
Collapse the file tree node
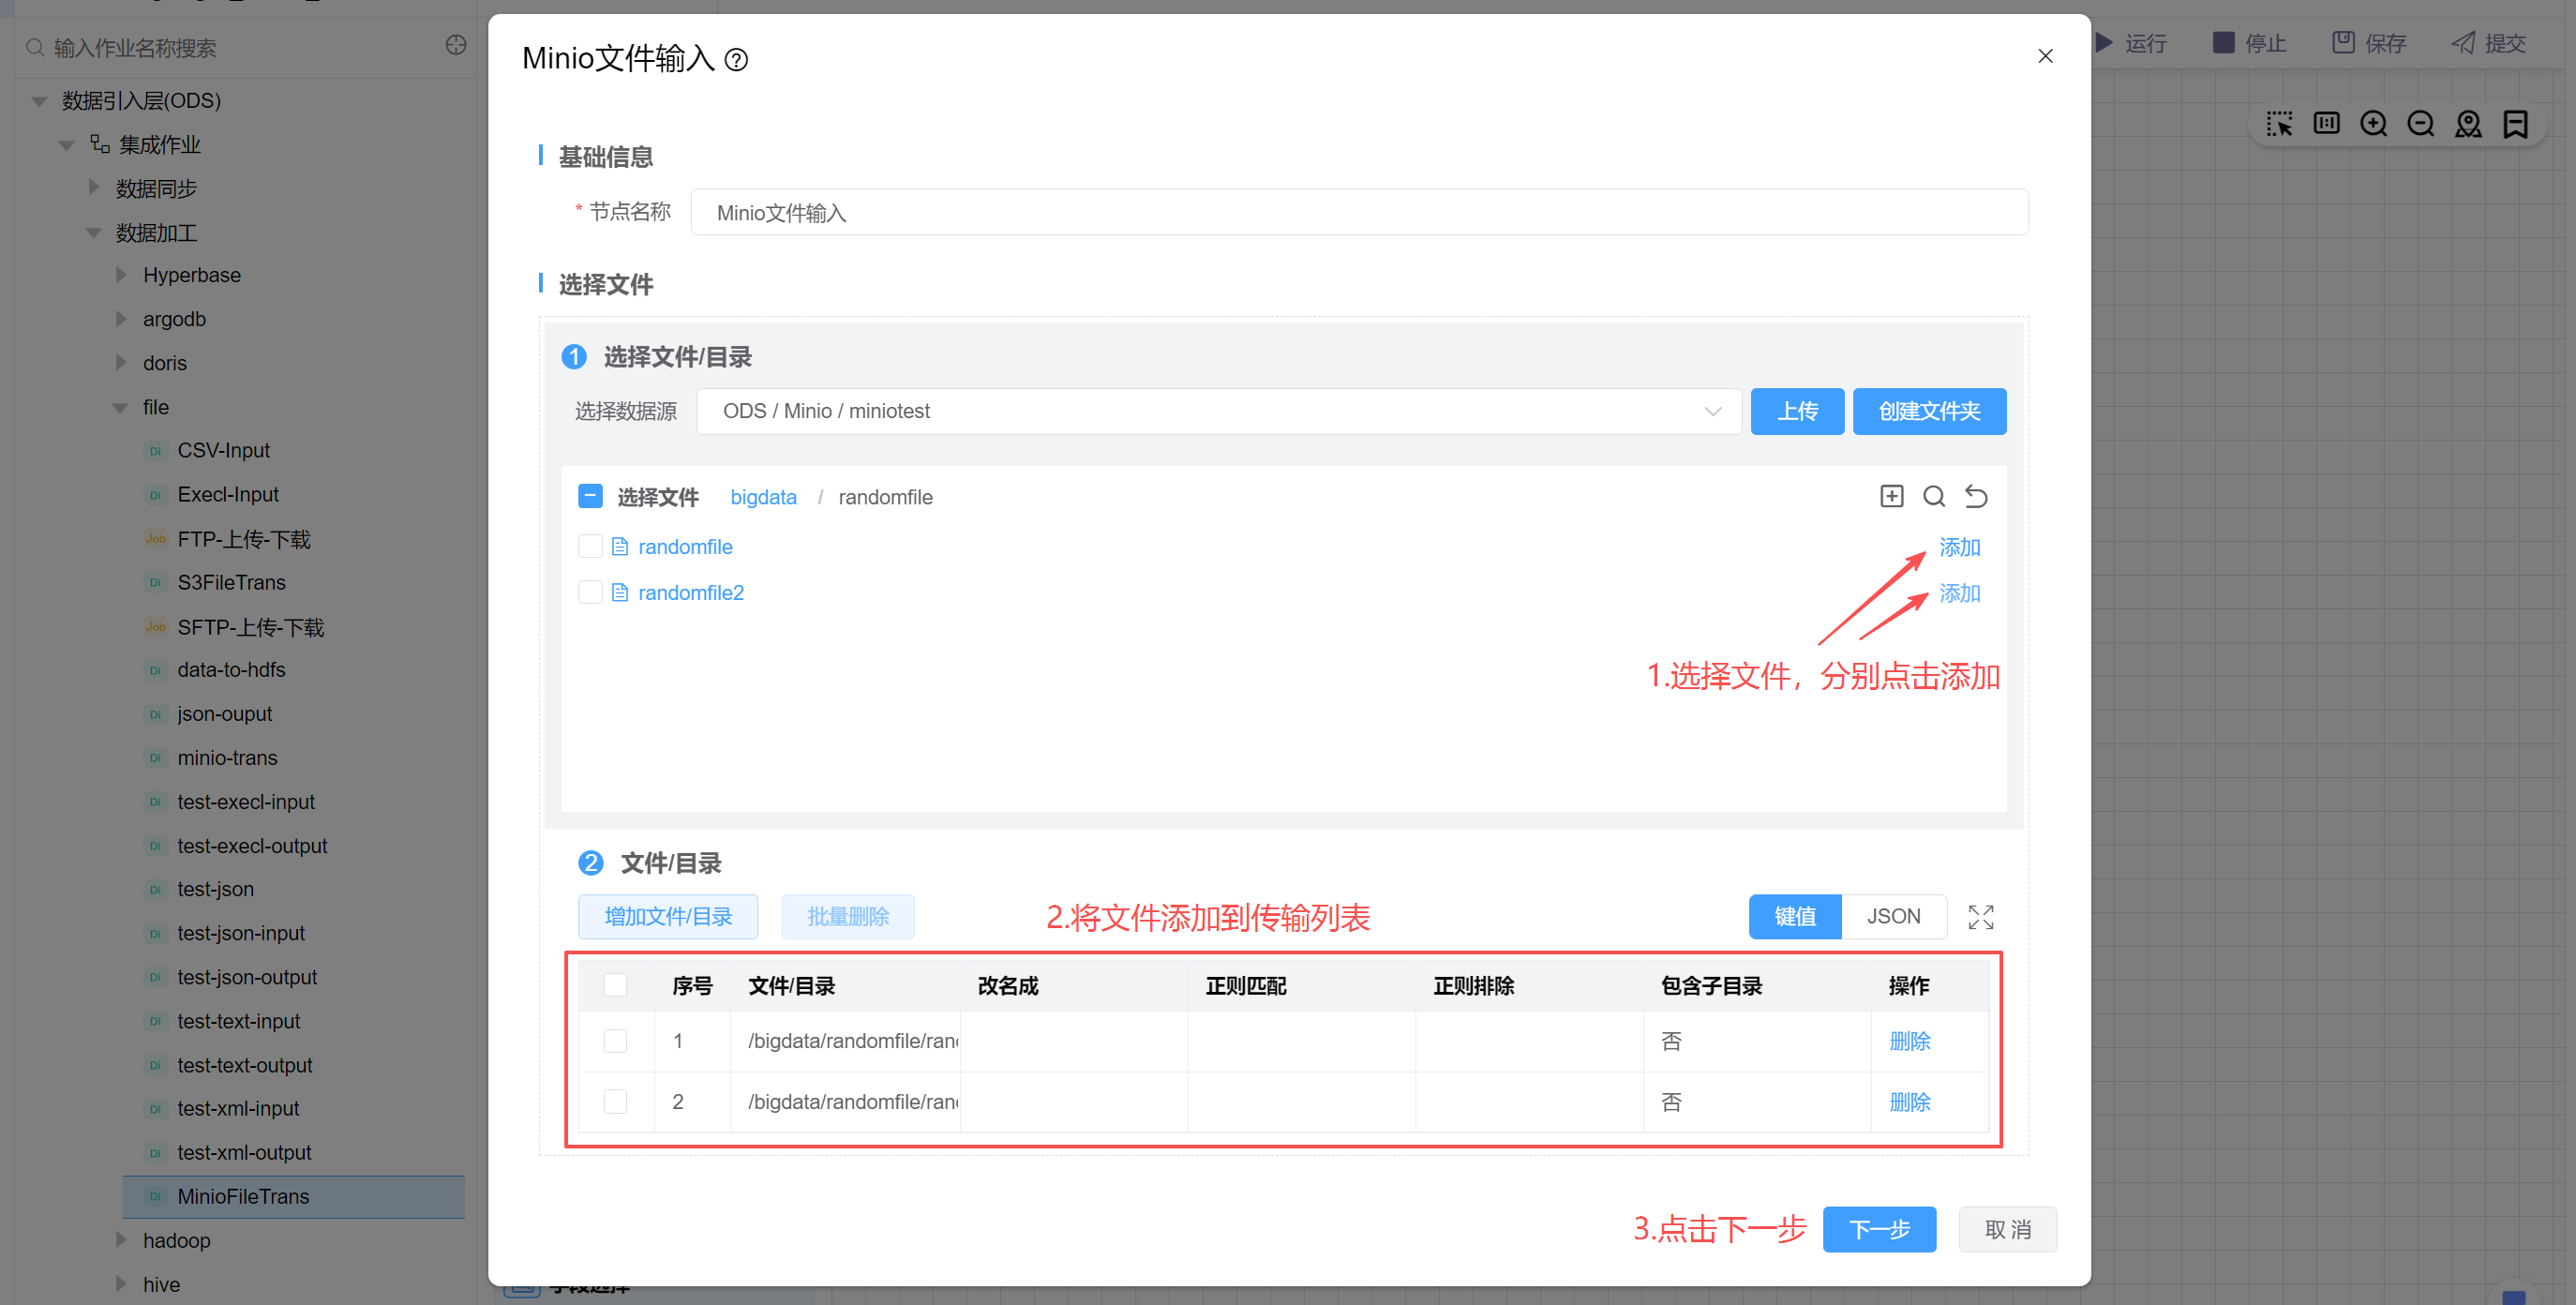tap(121, 407)
